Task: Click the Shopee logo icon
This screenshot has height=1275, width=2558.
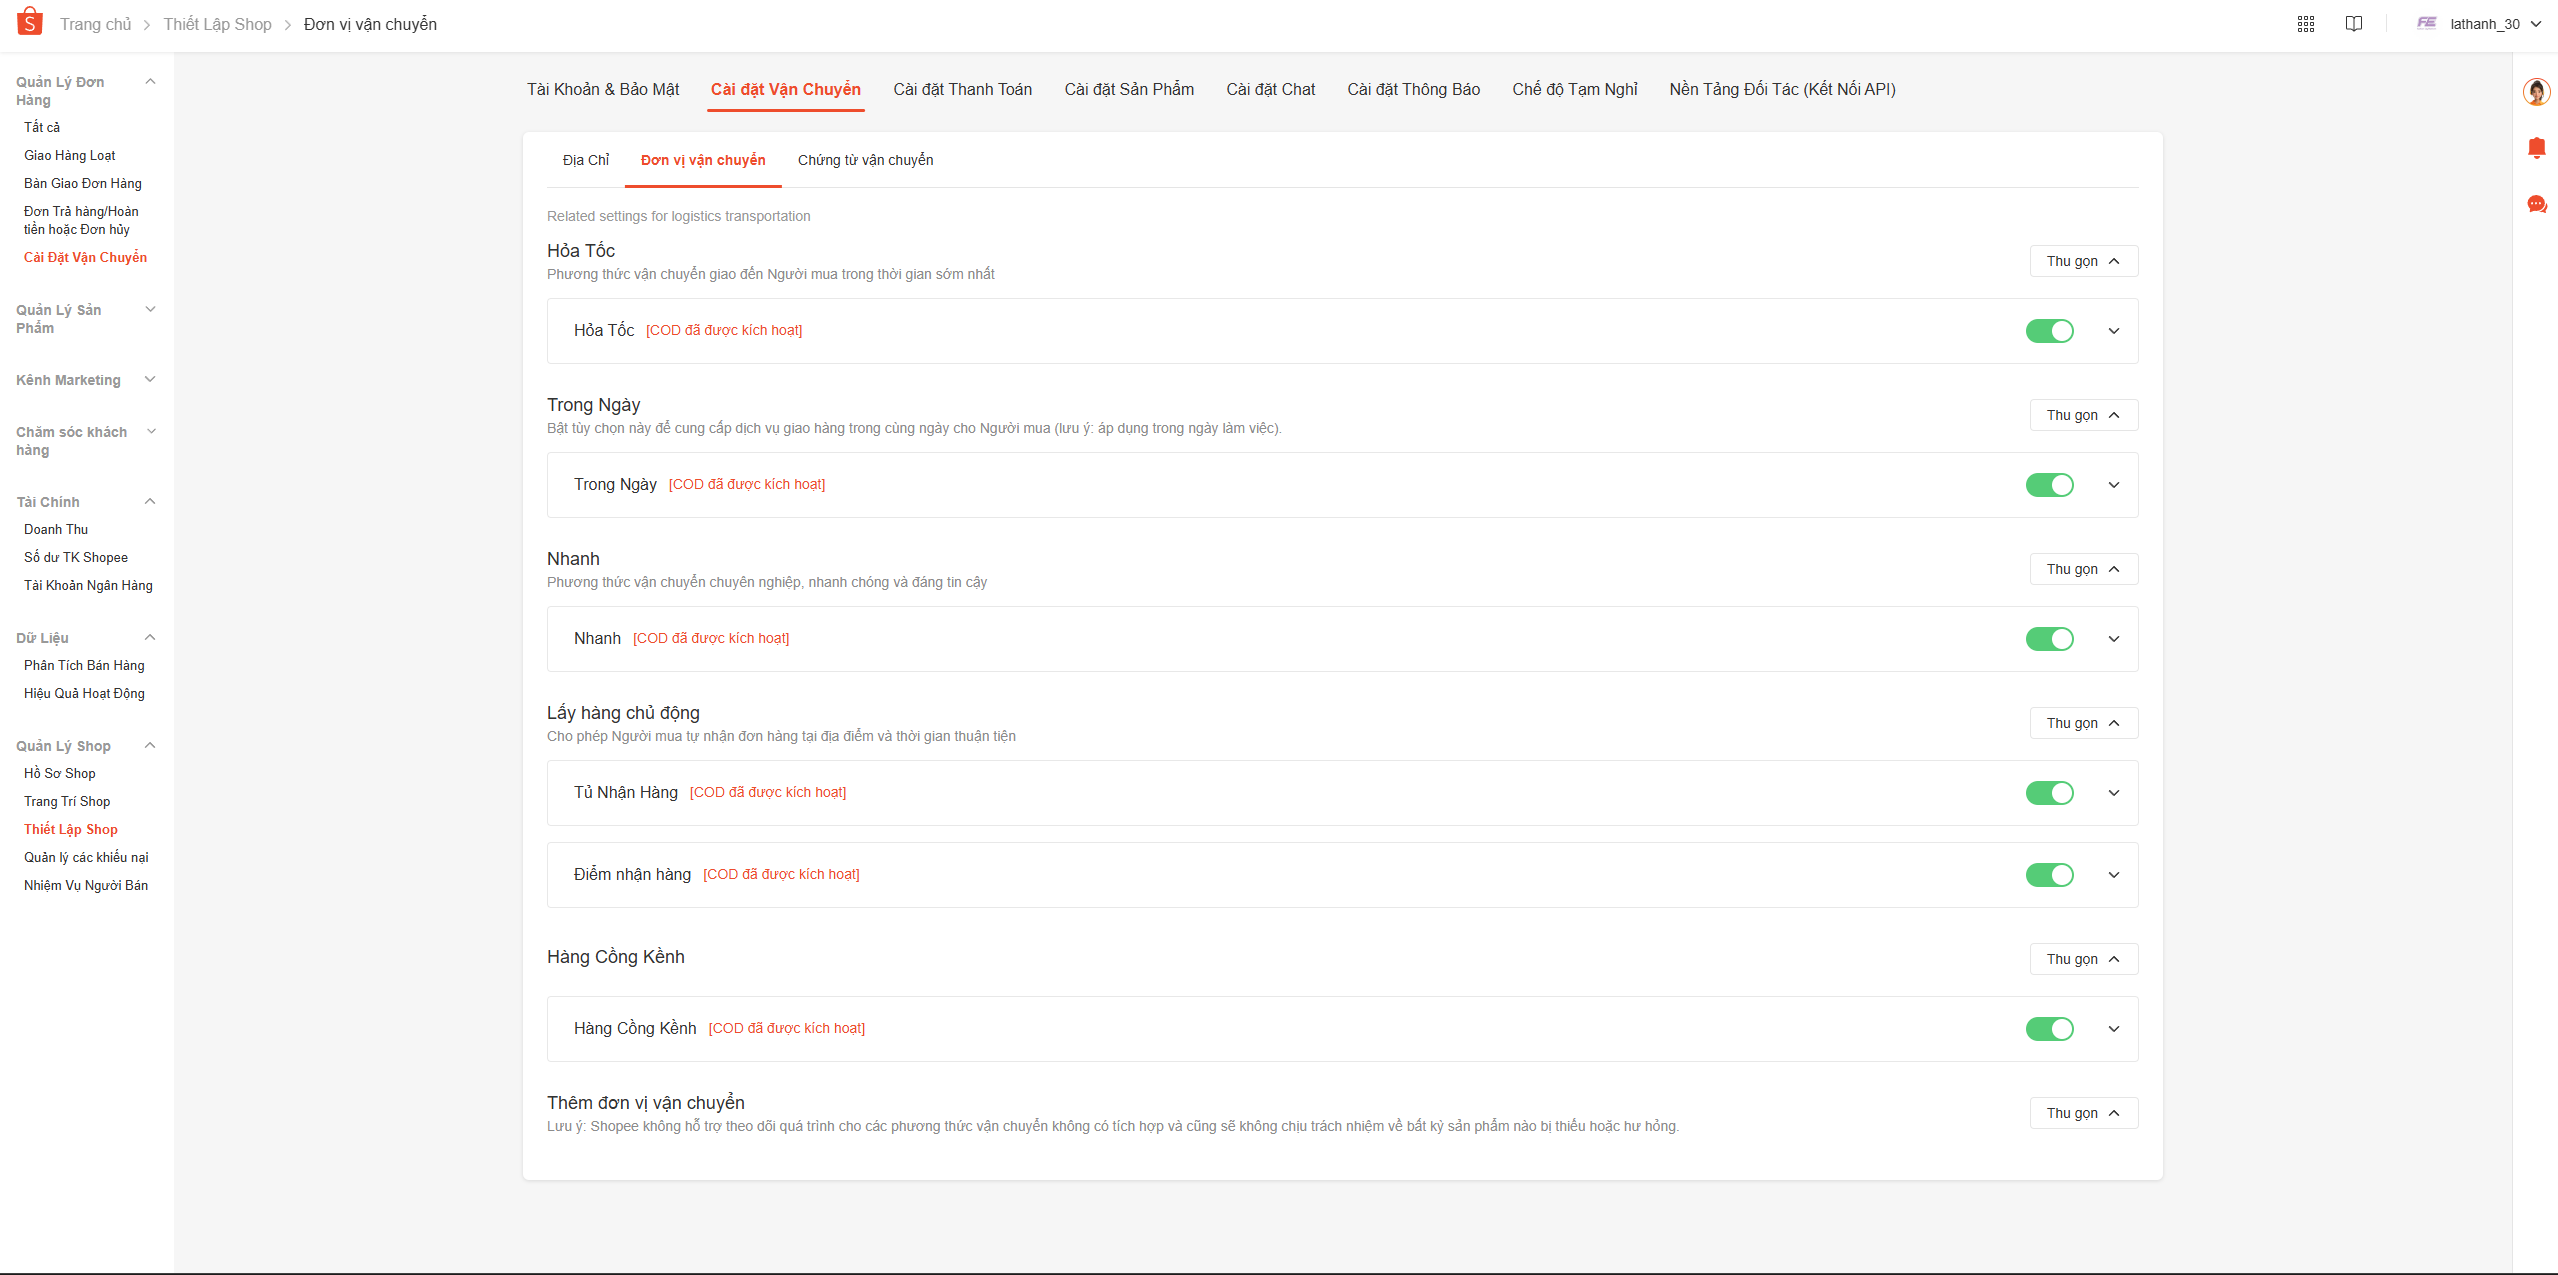Action: tap(30, 22)
